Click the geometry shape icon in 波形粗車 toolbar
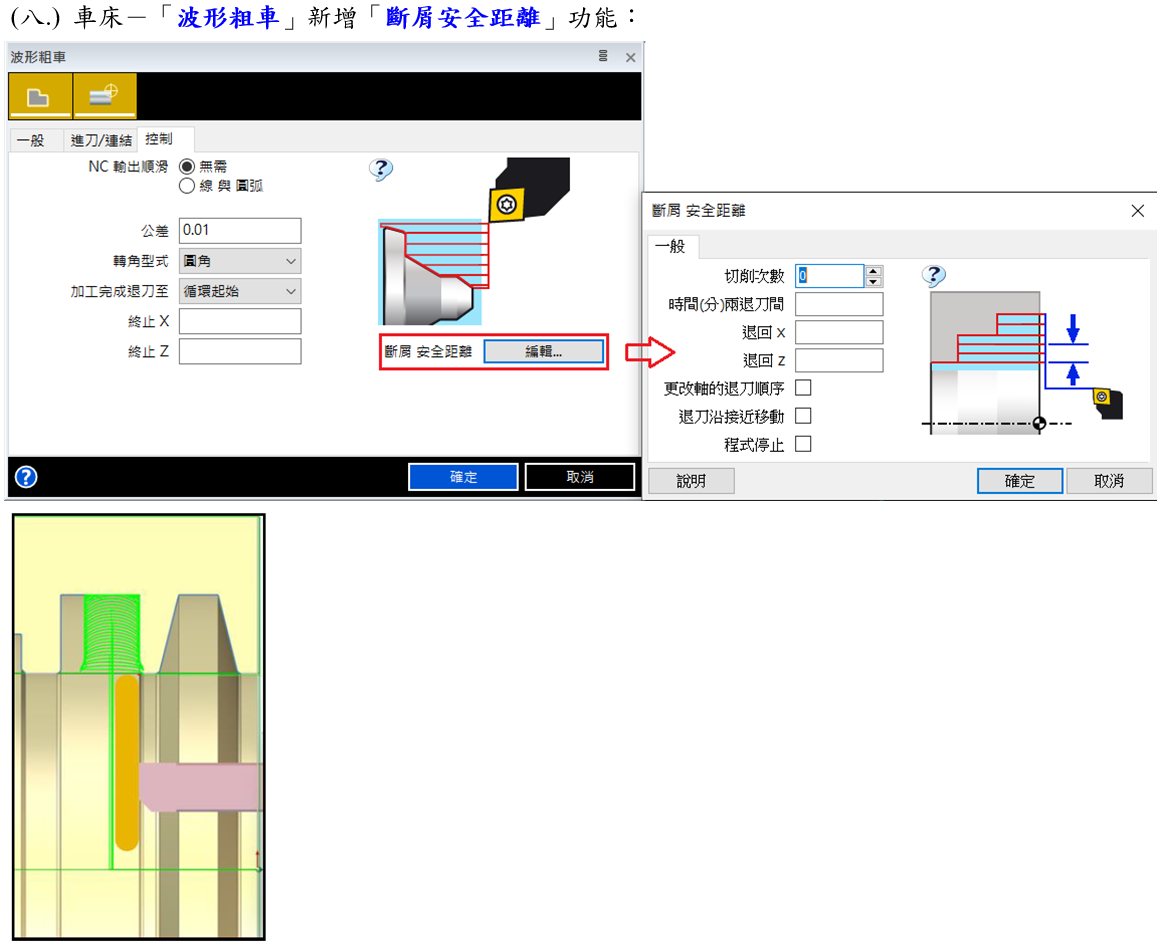Image resolution: width=1164 pixels, height=952 pixels. 39,97
